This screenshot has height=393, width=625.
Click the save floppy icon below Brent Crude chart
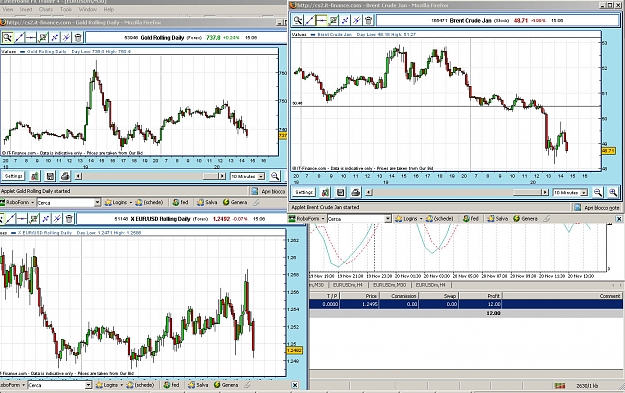point(340,193)
